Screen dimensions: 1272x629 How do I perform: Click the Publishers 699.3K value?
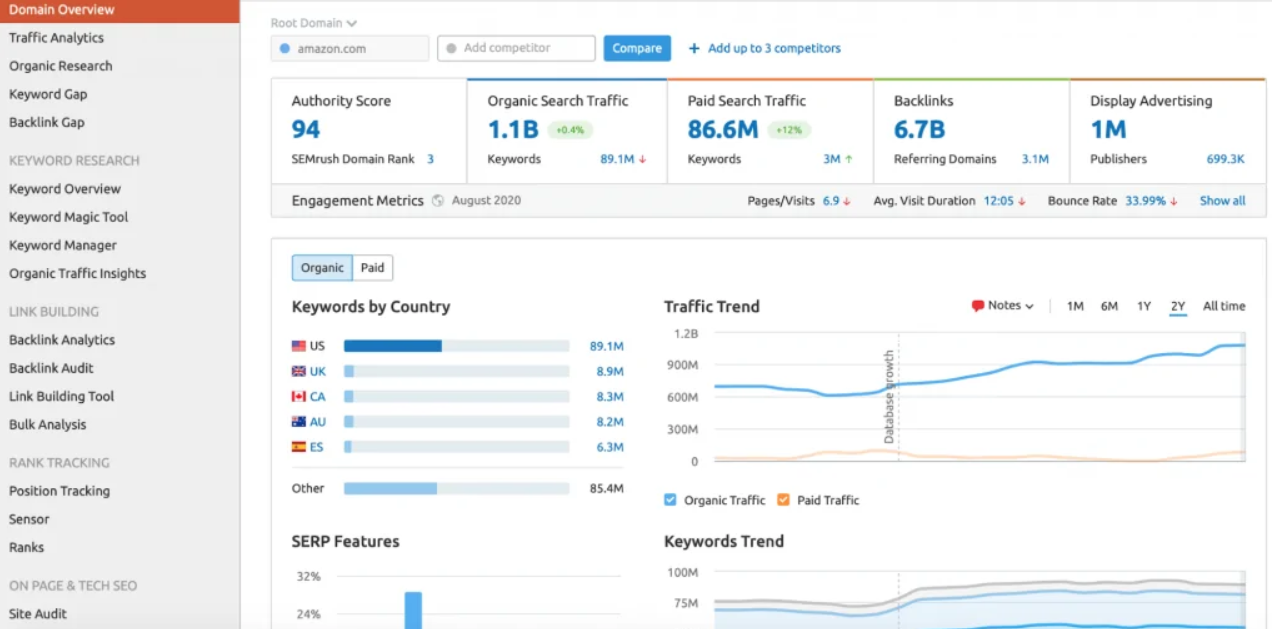click(1226, 159)
